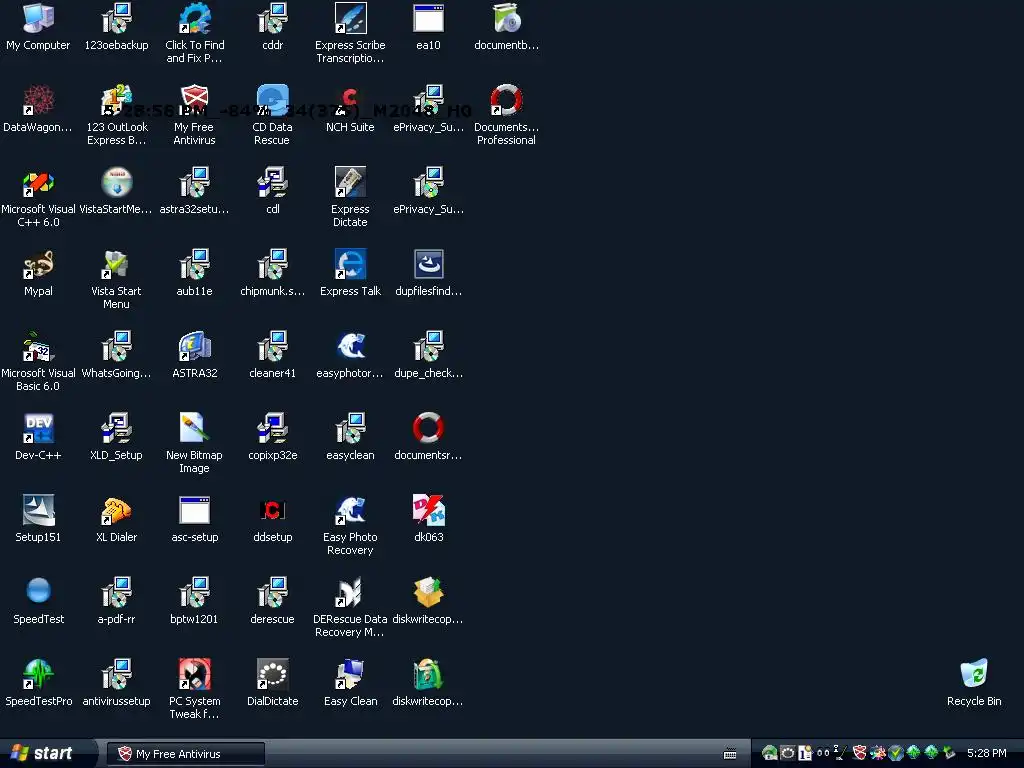
Task: Select the dk063 icon
Action: tap(428, 519)
